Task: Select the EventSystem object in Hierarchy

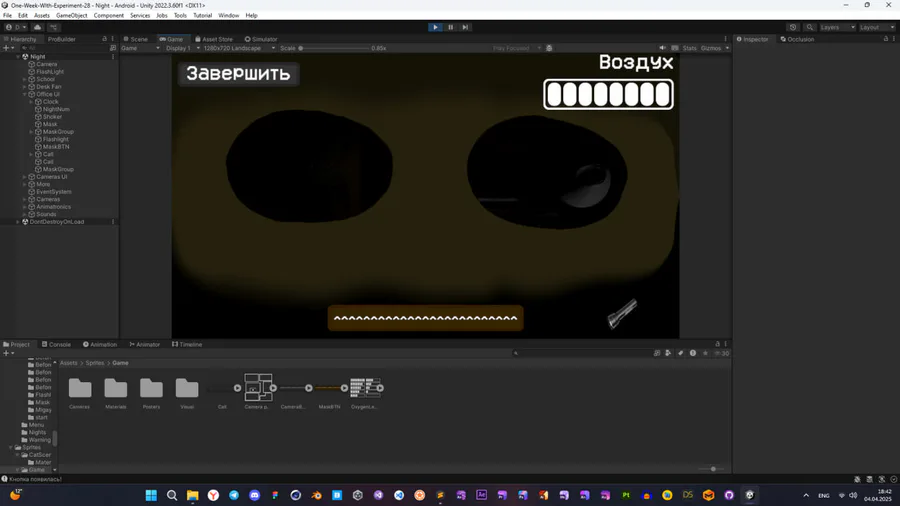Action: point(54,192)
